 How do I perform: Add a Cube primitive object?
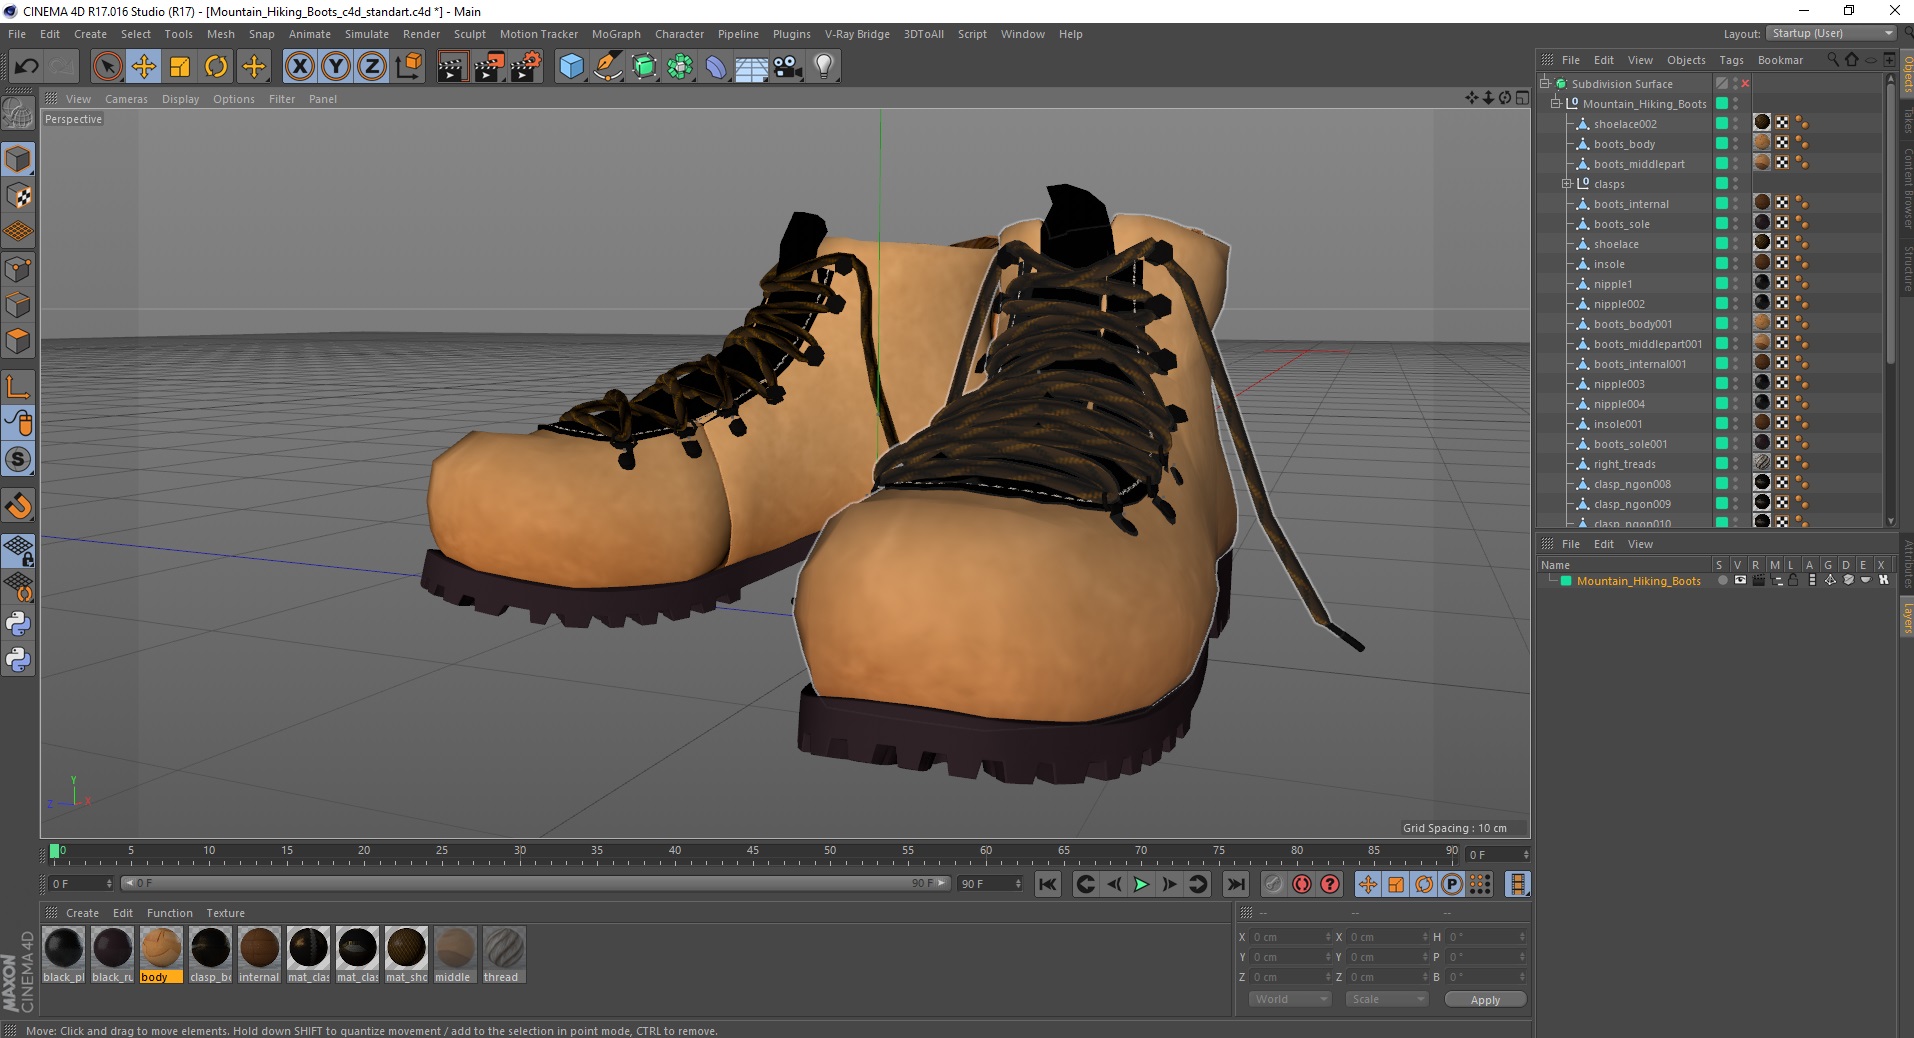571,67
